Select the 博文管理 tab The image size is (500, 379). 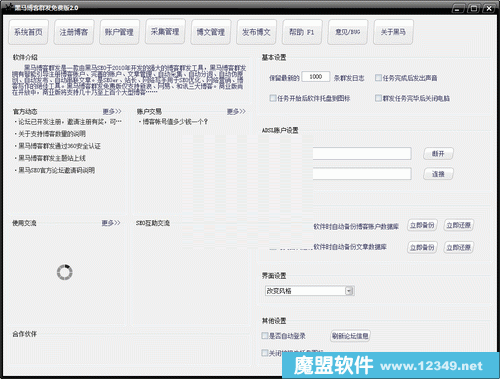click(211, 32)
